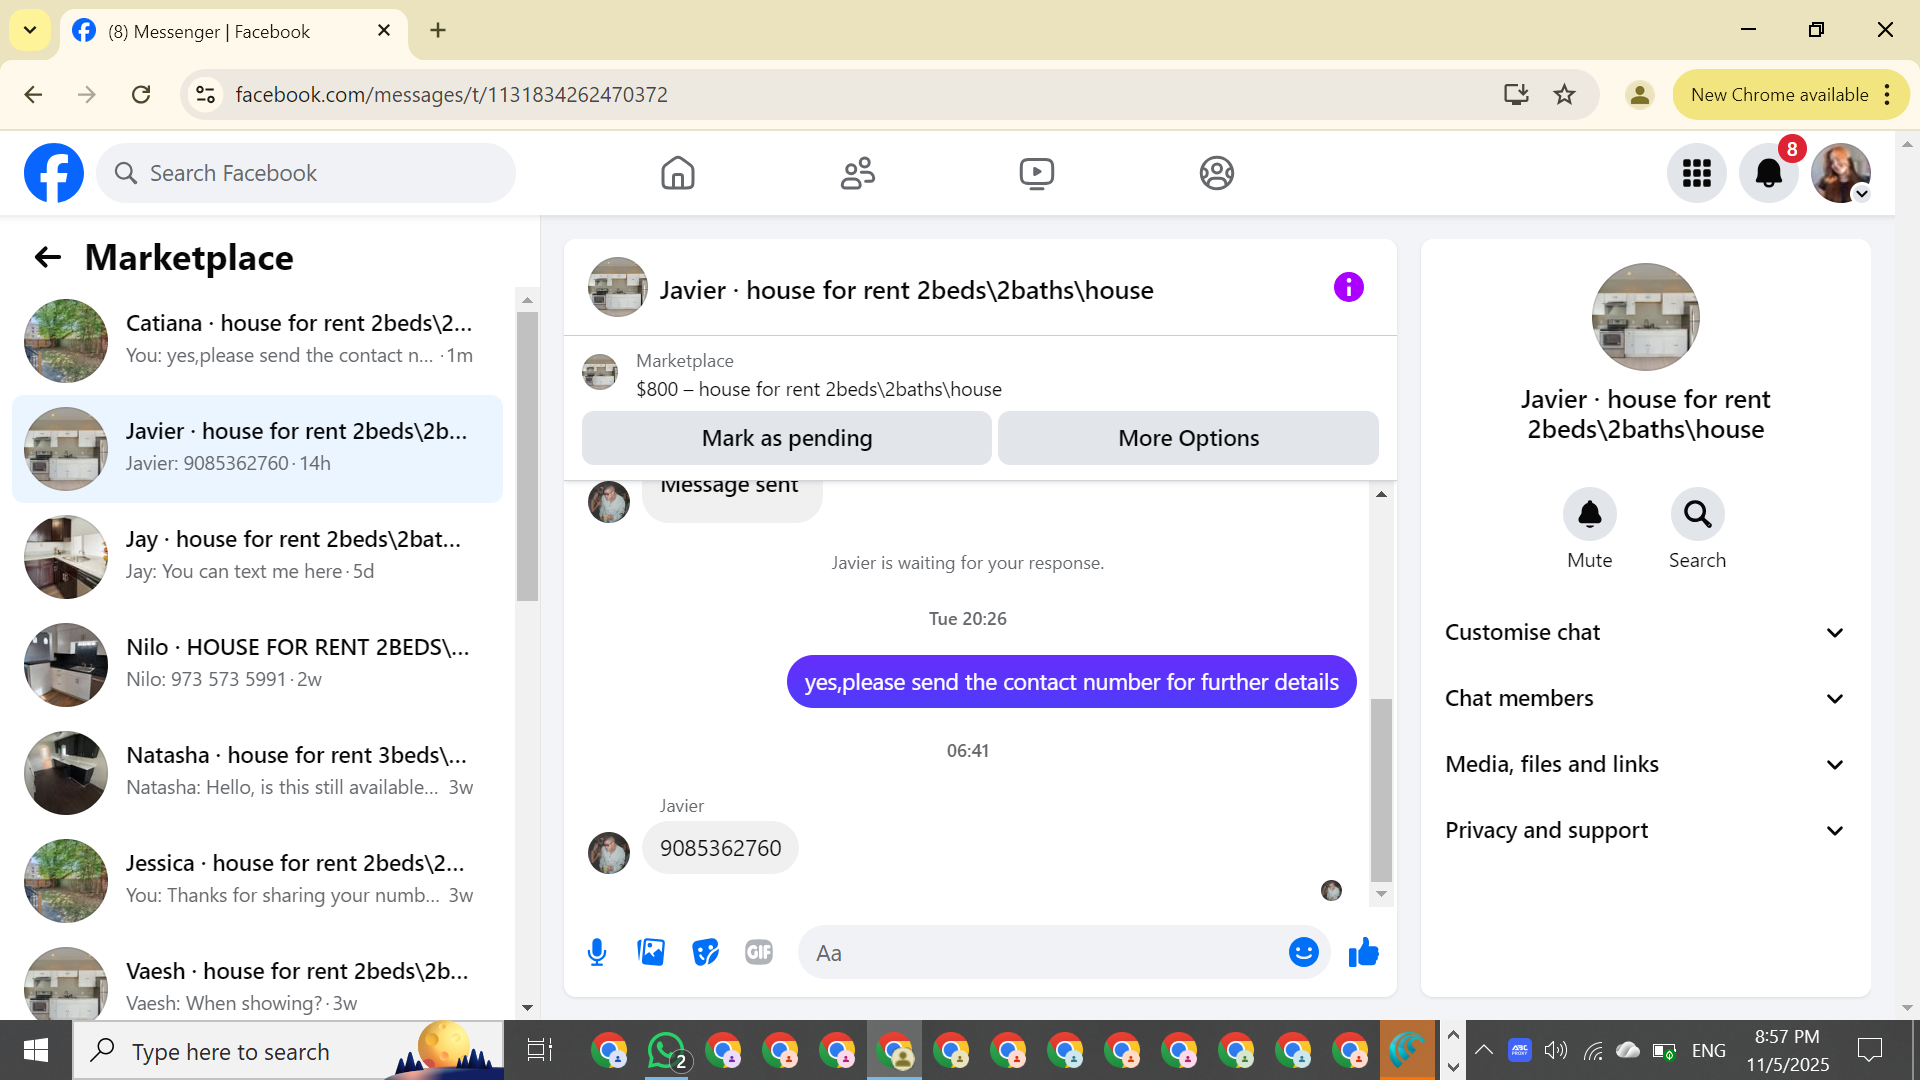The width and height of the screenshot is (1920, 1080).
Task: Send a thumbs-up like
Action: coord(1363,952)
